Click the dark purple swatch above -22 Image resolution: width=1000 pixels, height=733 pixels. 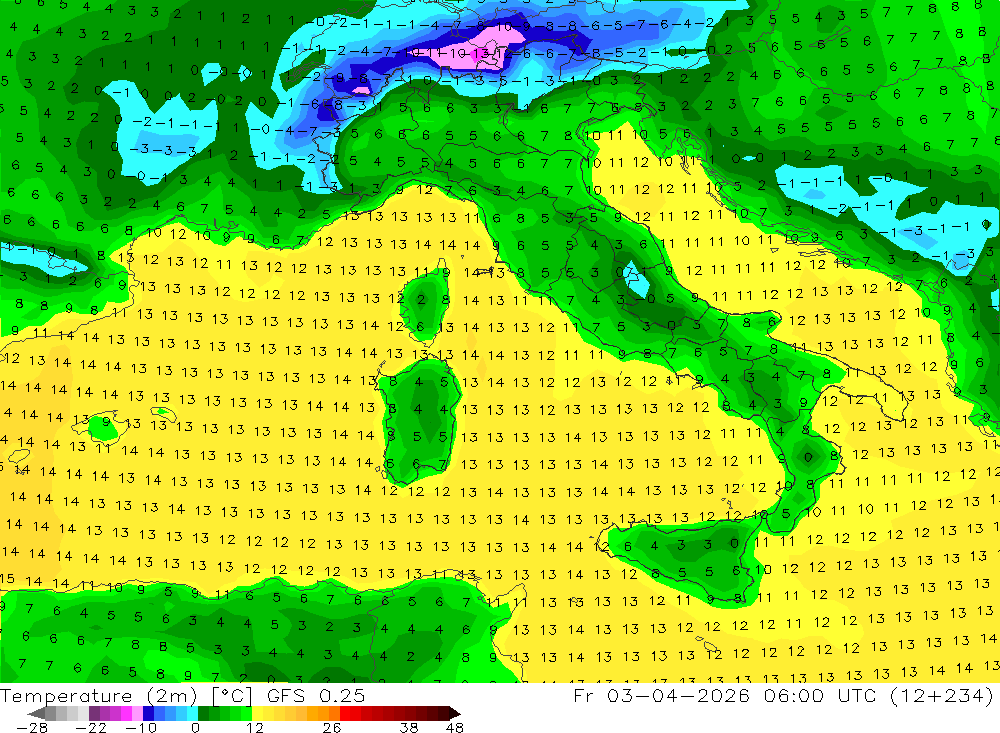click(94, 714)
